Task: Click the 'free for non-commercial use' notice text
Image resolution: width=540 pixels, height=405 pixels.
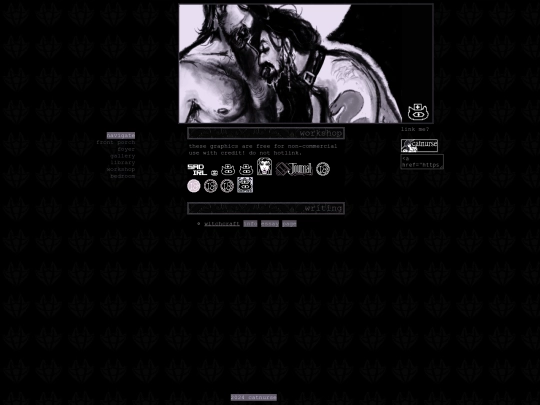Action: (x=263, y=149)
